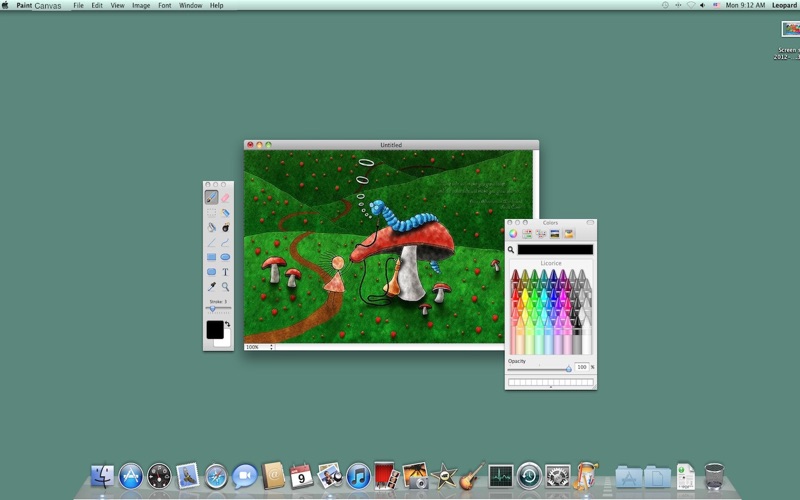Open Photo Booth from the Dock
This screenshot has width=800, height=500.
point(386,476)
